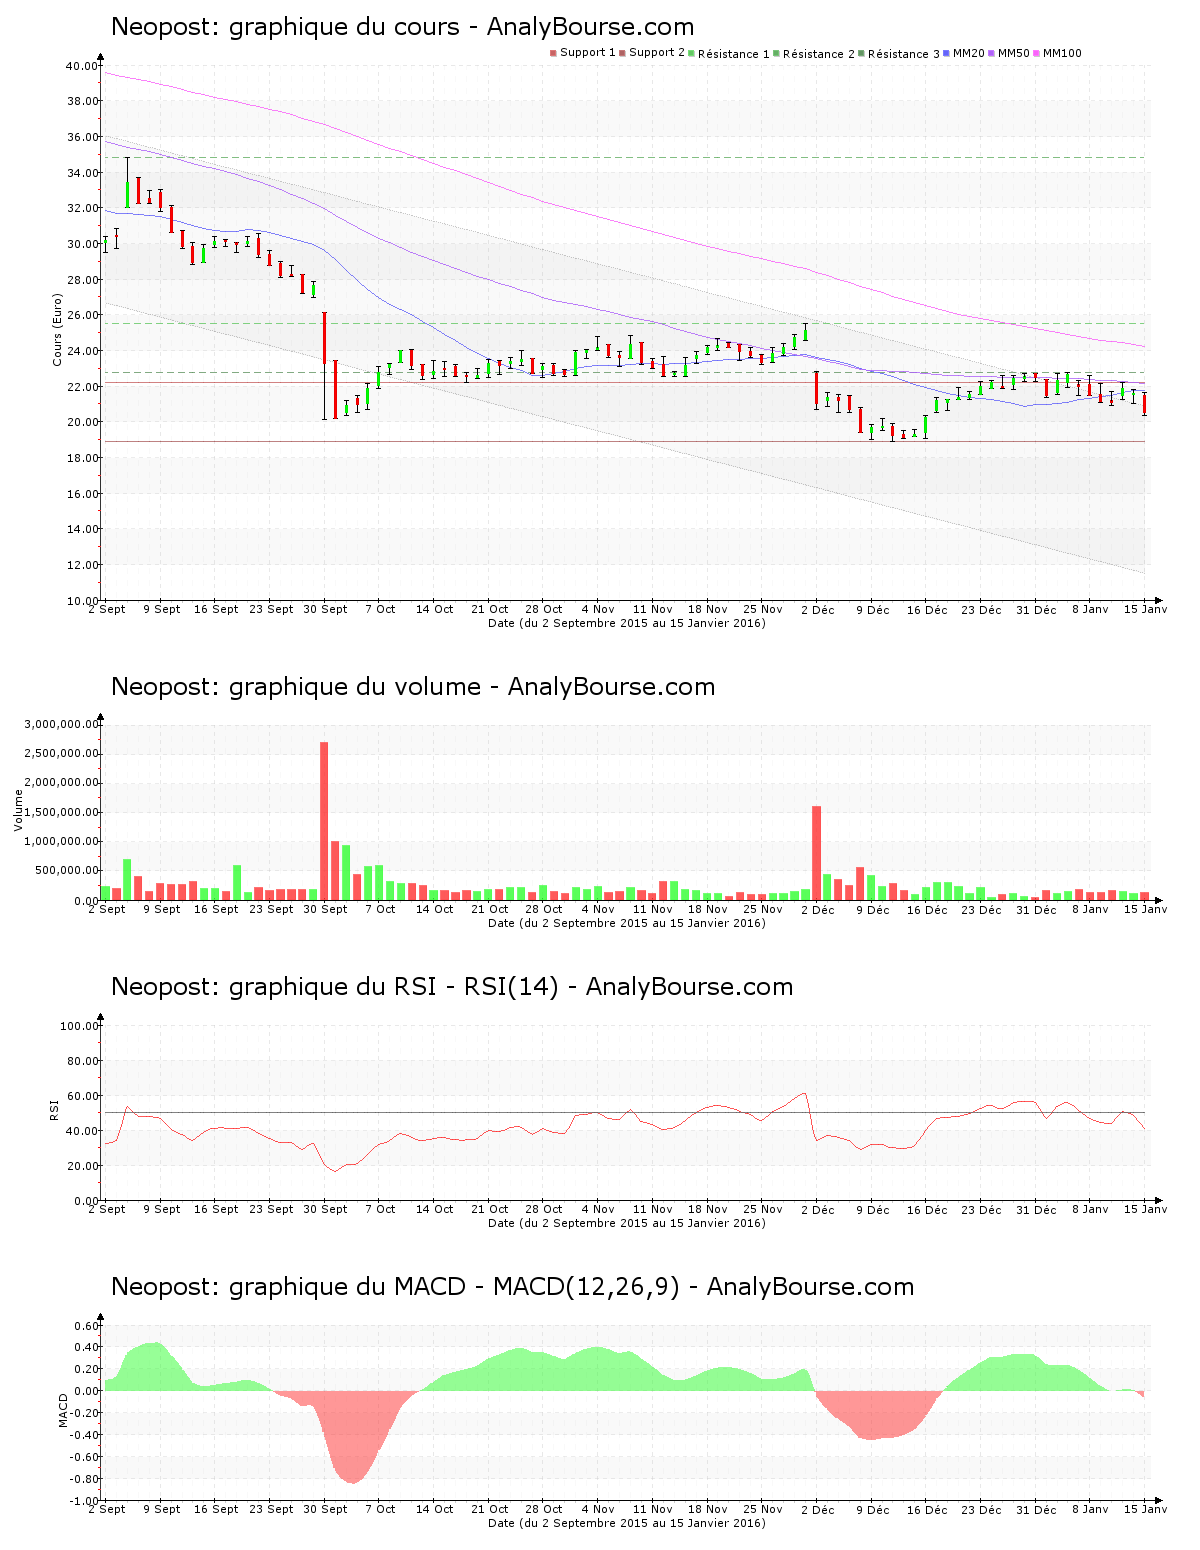Click the -0.80 MACD axis label

[84, 1479]
